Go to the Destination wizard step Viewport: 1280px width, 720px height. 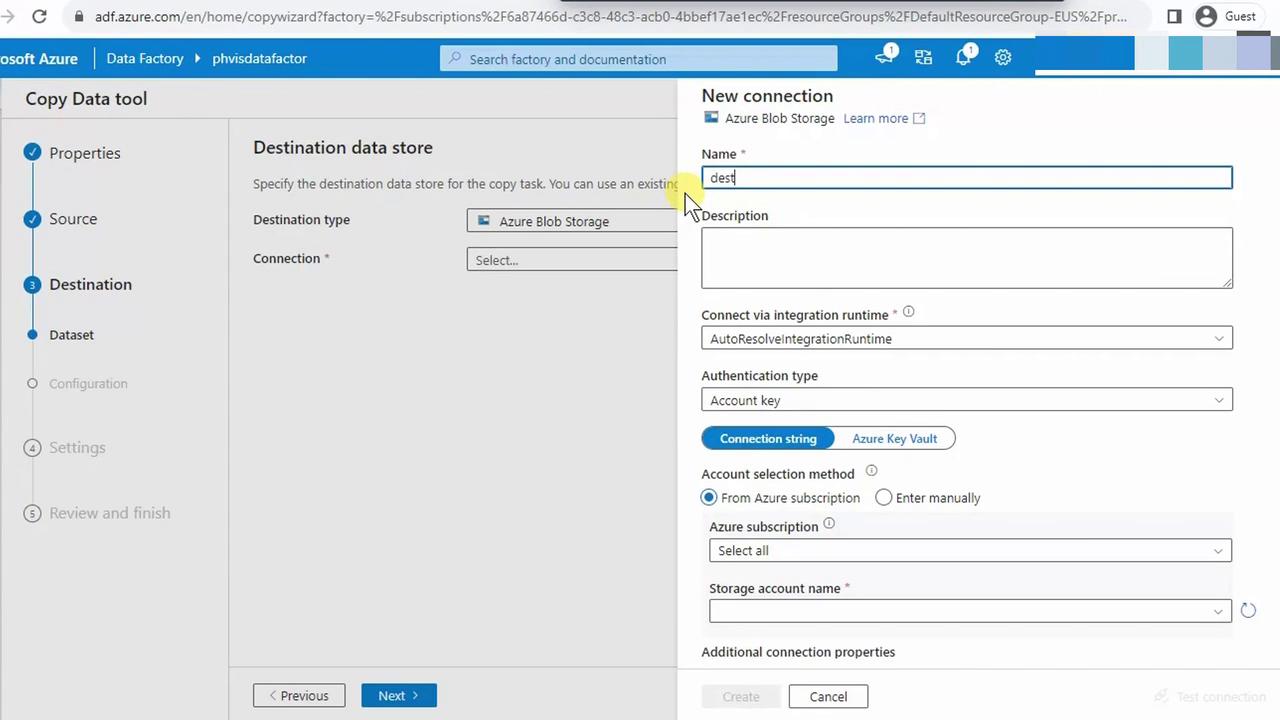90,284
